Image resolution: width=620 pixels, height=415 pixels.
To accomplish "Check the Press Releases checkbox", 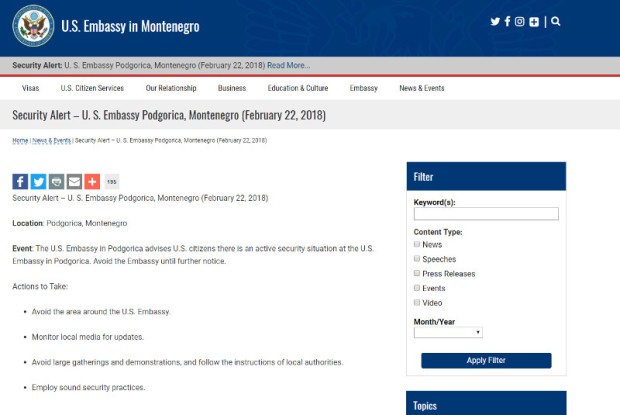I will point(417,273).
